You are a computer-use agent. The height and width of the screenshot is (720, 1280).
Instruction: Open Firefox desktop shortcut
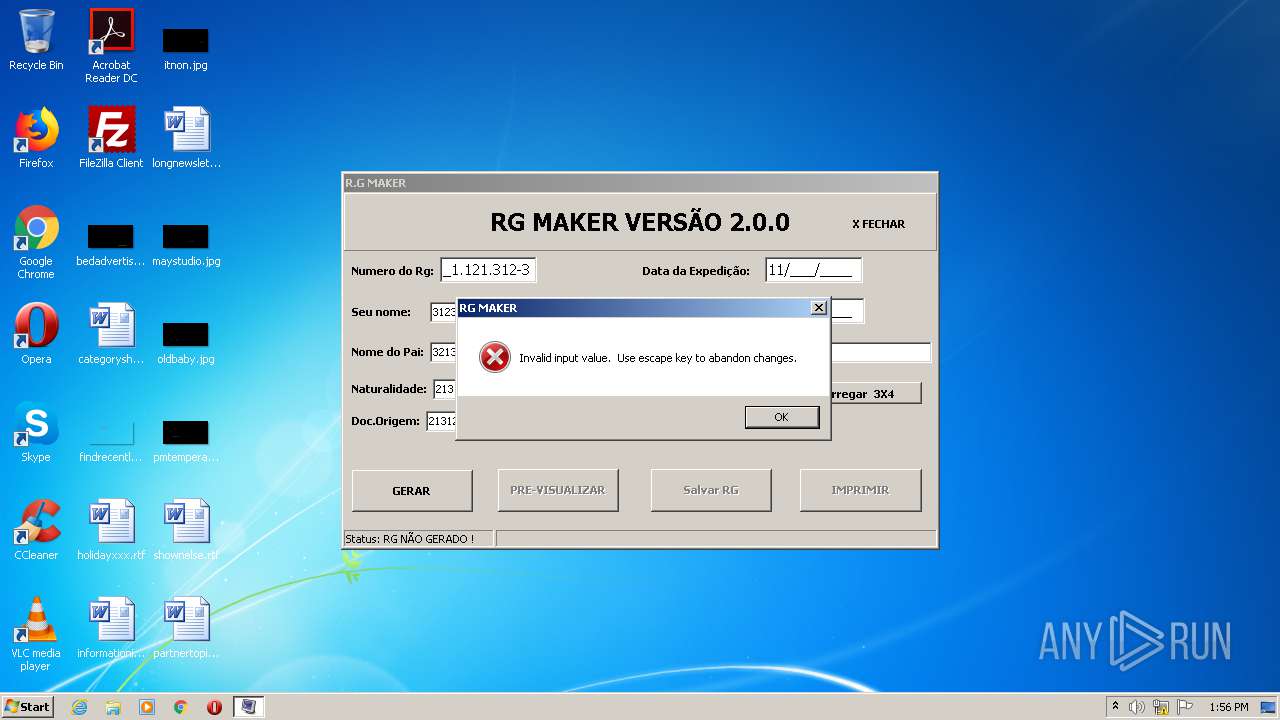[x=36, y=138]
